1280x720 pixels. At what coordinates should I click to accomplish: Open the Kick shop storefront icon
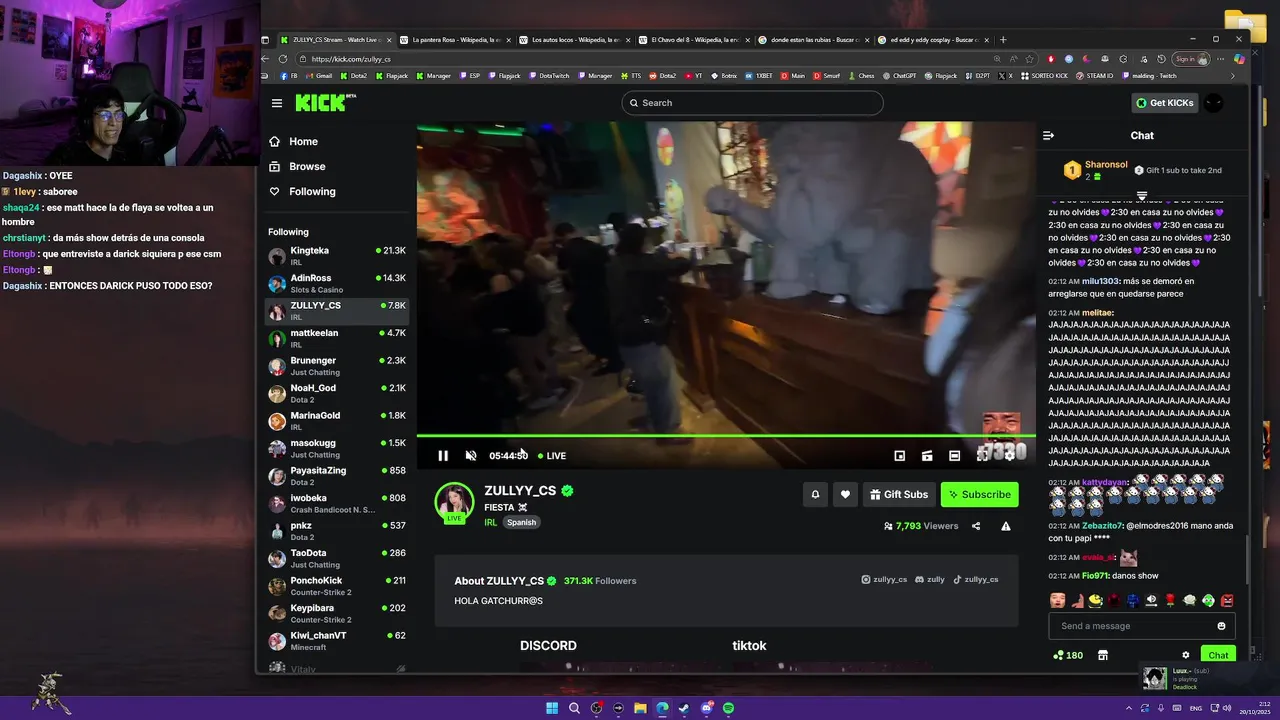1103,656
